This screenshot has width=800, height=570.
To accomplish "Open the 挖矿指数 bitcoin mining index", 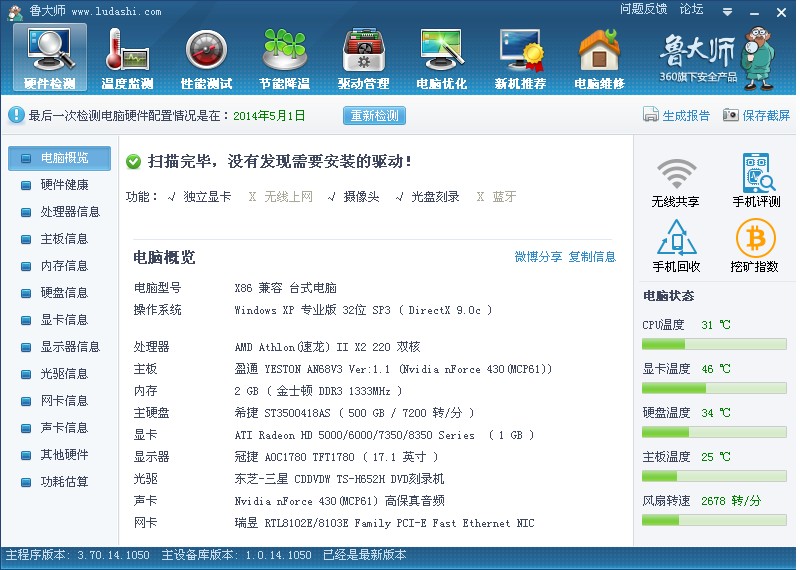I will (x=756, y=246).
